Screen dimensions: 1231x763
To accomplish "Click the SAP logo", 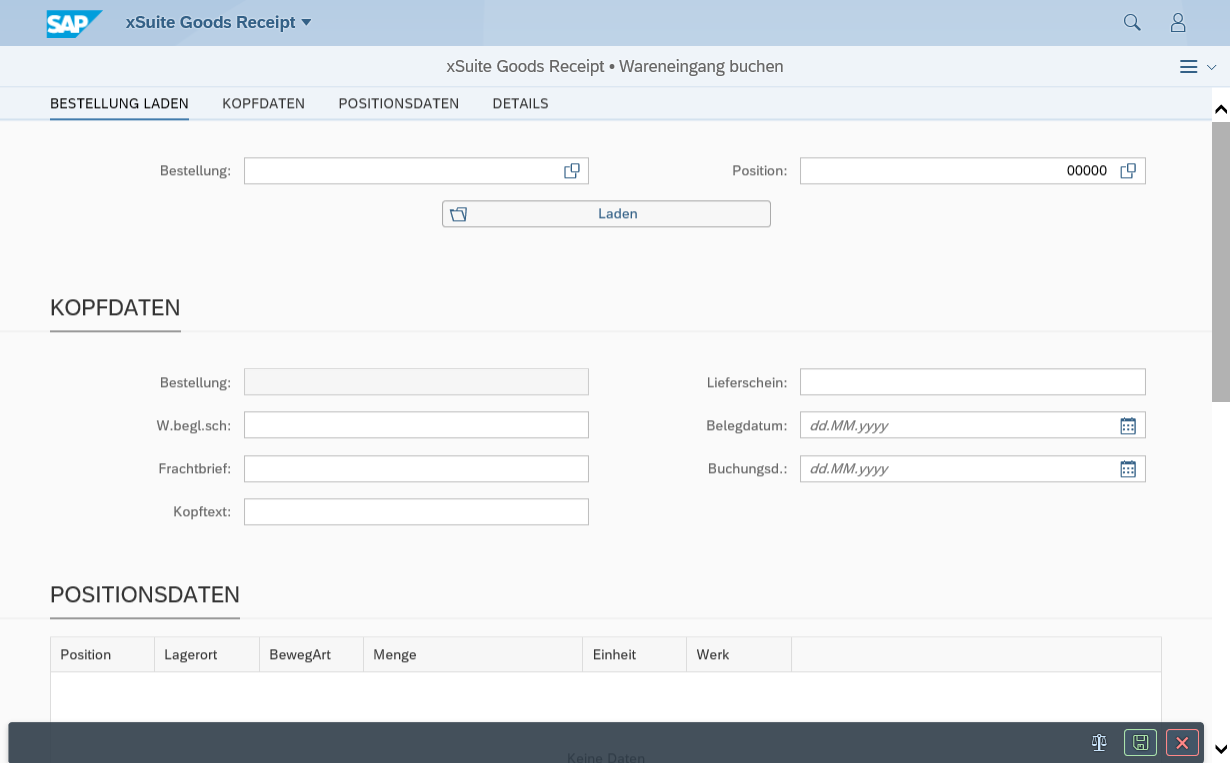I will 72,22.
